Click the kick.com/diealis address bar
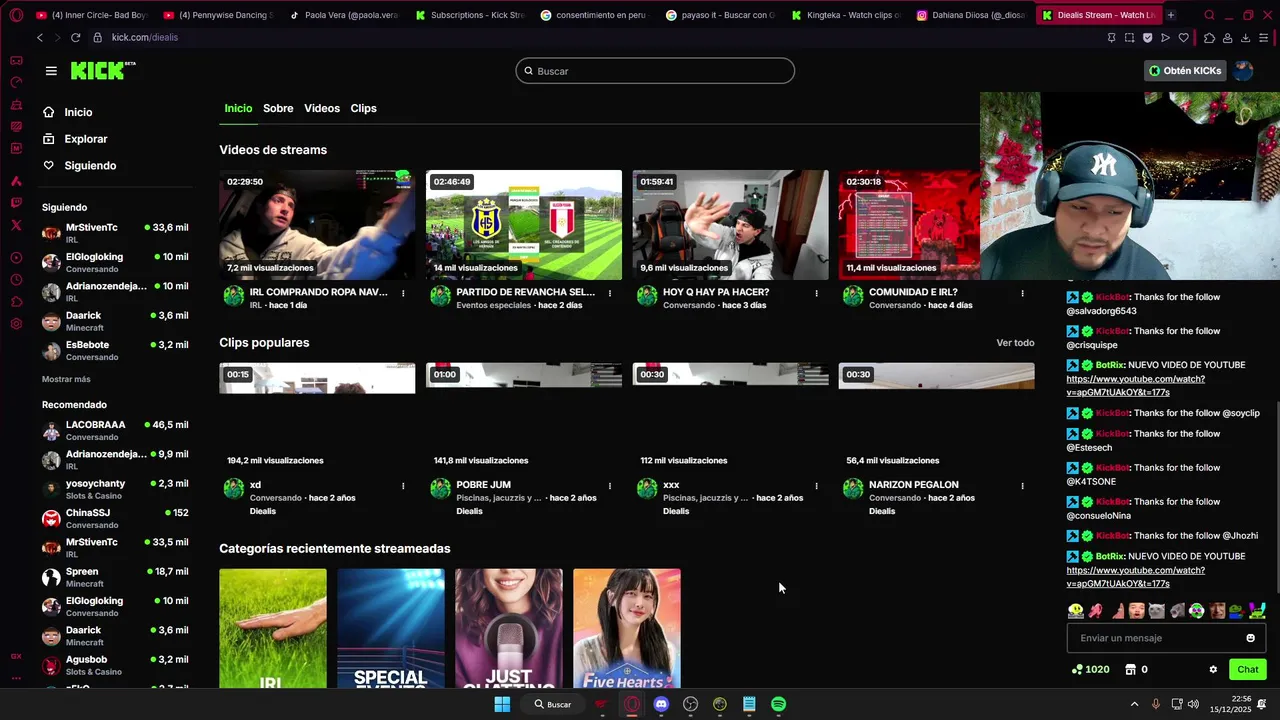Viewport: 1280px width, 720px height. click(x=145, y=37)
